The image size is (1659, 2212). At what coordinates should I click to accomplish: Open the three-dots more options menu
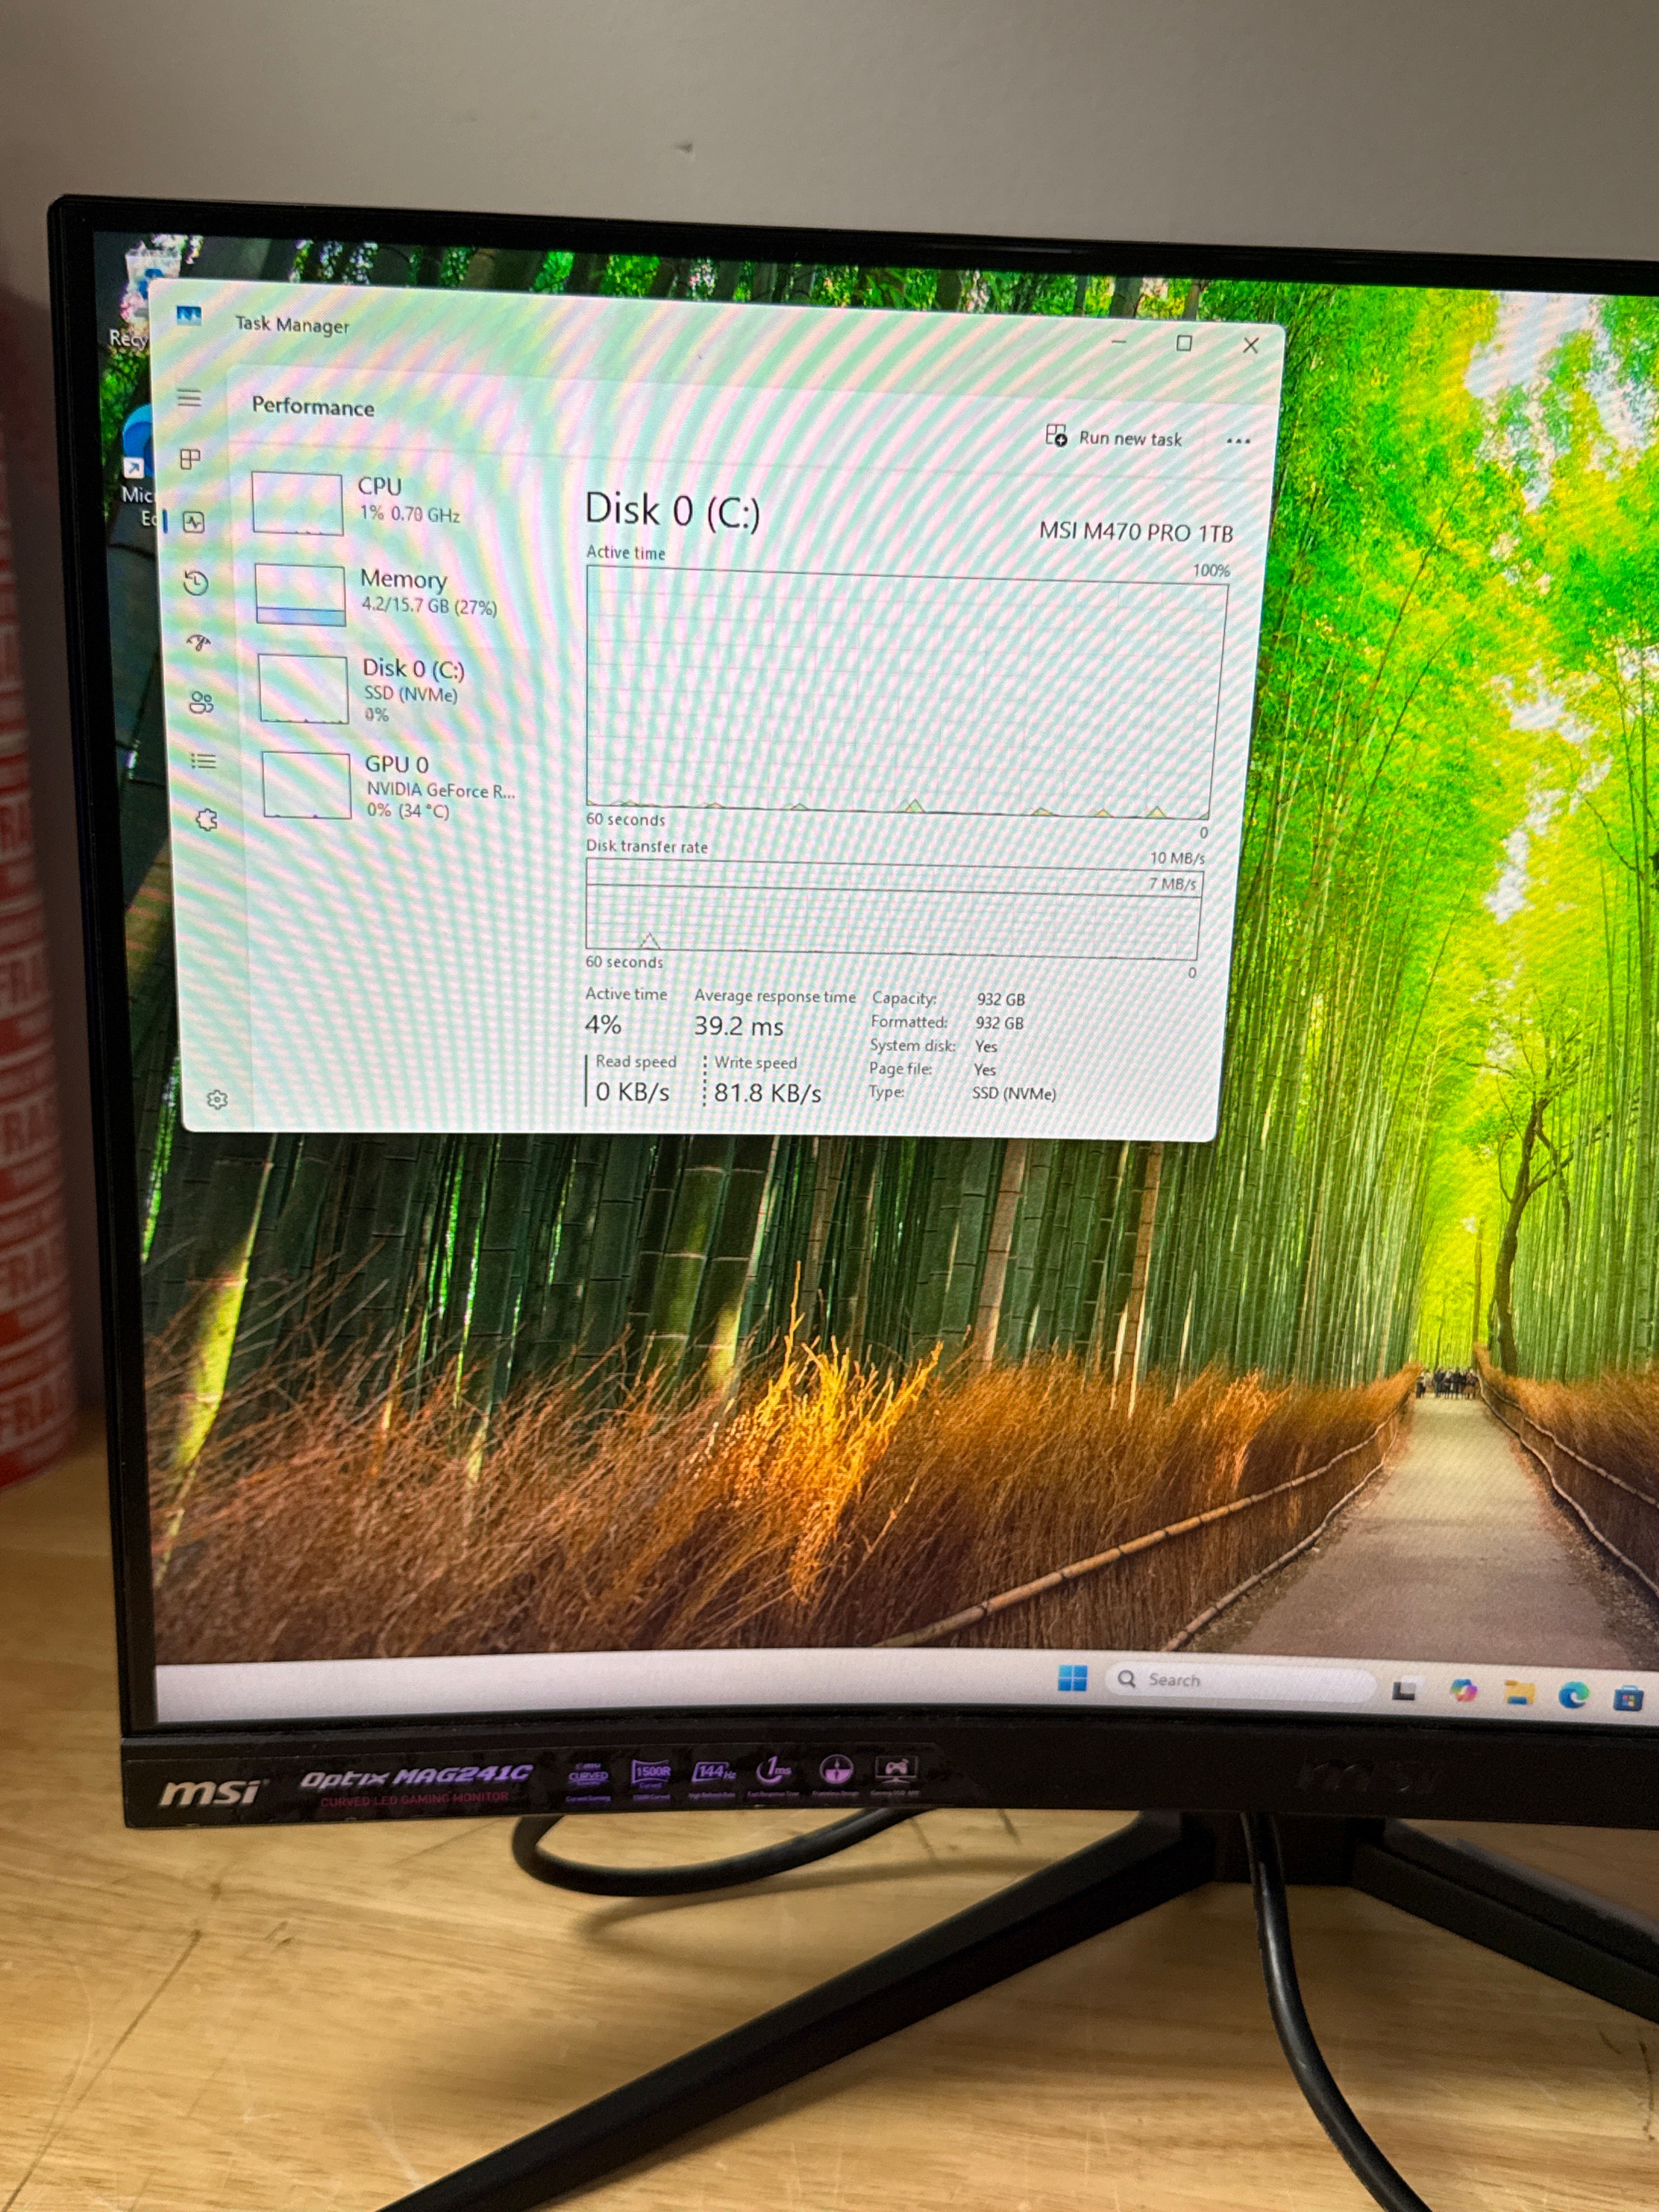(1238, 440)
